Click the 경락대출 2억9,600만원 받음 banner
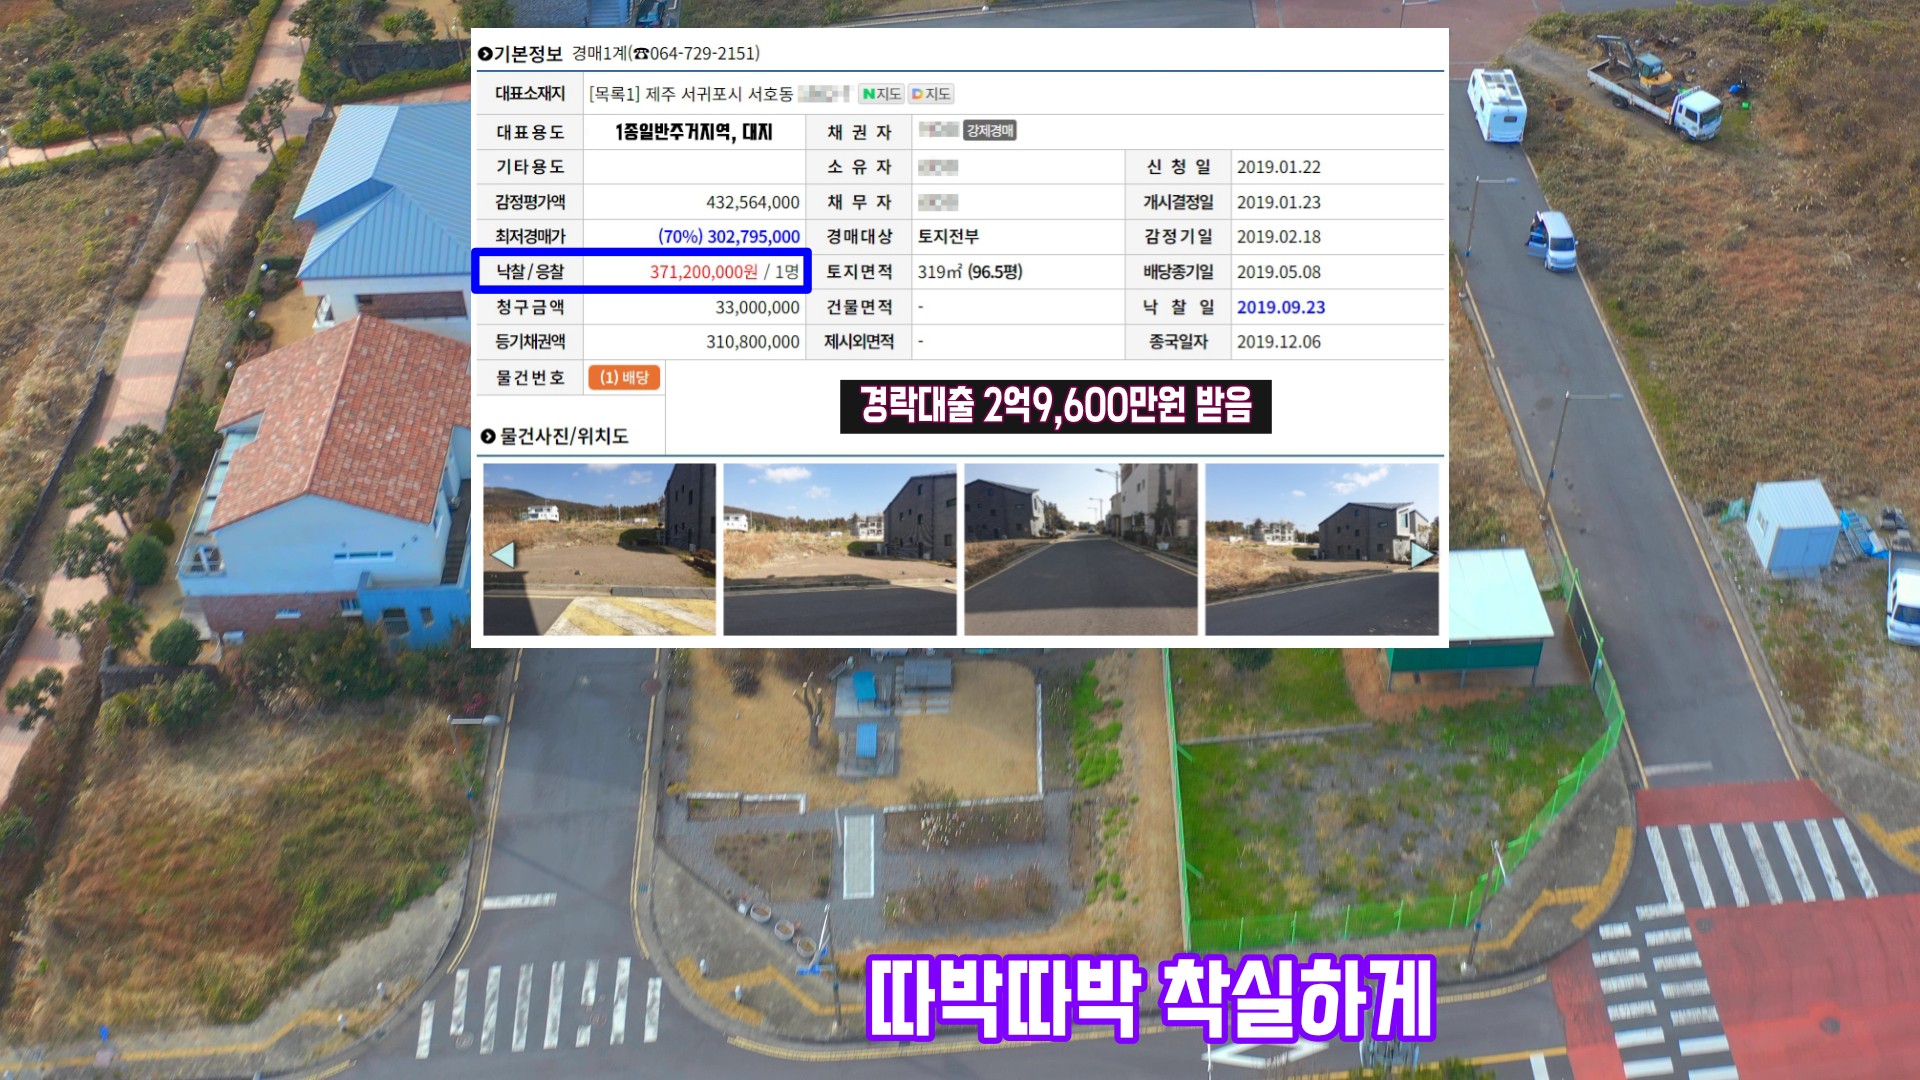This screenshot has width=1920, height=1080. (x=1055, y=406)
